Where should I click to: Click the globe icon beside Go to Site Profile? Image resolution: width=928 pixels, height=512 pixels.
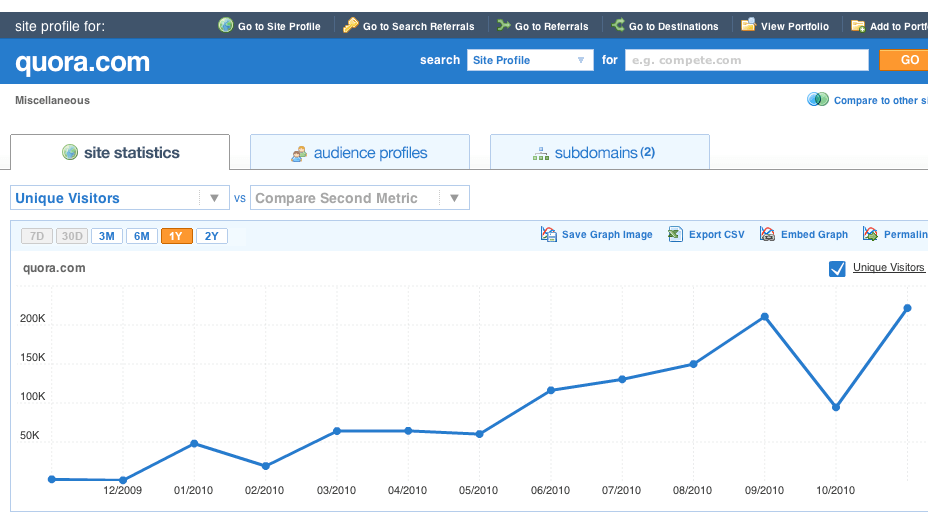tap(226, 25)
